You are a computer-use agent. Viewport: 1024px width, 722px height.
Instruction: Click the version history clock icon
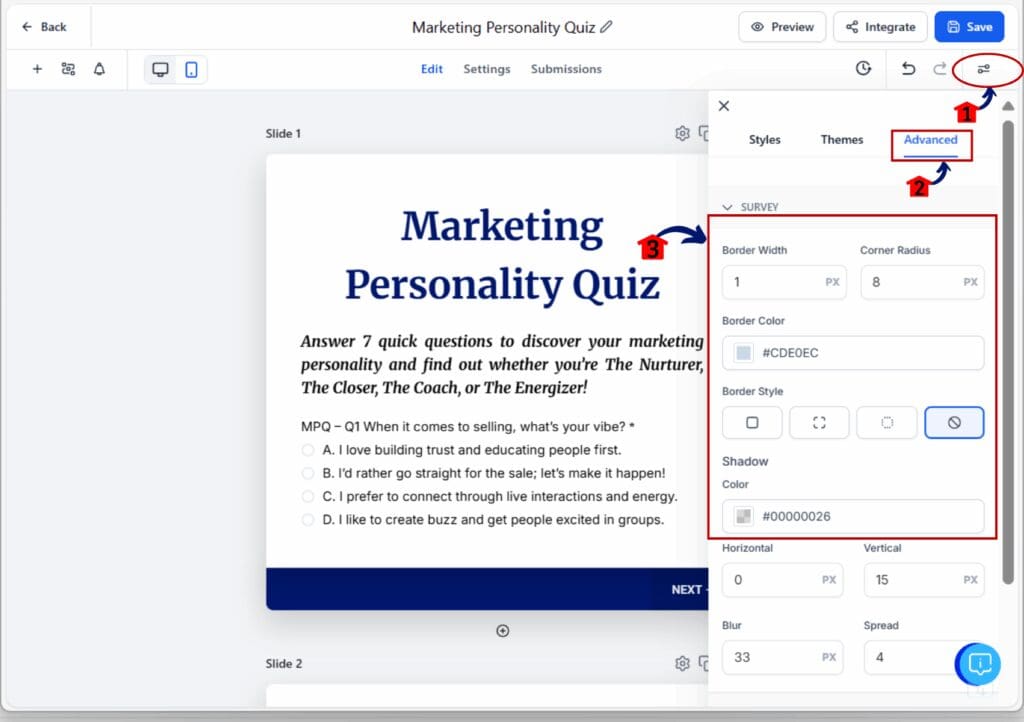(863, 68)
